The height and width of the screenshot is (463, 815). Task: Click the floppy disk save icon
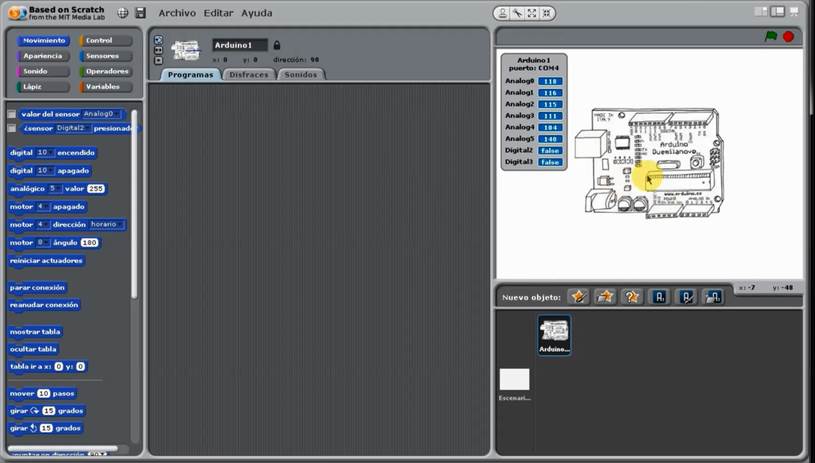(x=140, y=13)
